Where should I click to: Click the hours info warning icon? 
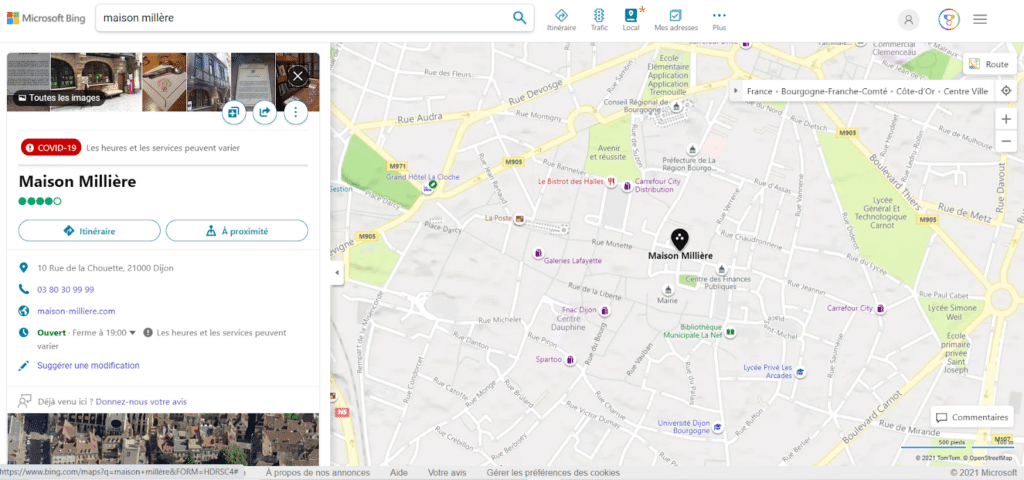148,332
